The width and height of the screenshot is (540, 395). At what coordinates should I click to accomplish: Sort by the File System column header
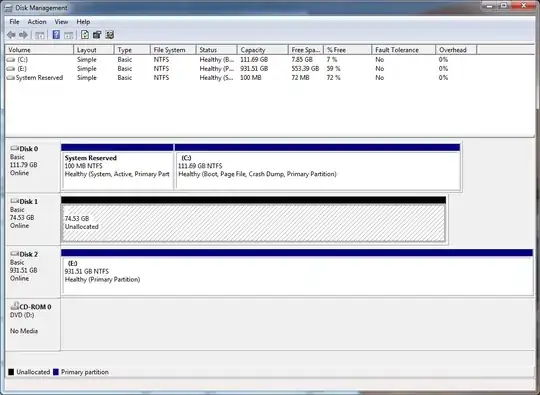click(173, 50)
